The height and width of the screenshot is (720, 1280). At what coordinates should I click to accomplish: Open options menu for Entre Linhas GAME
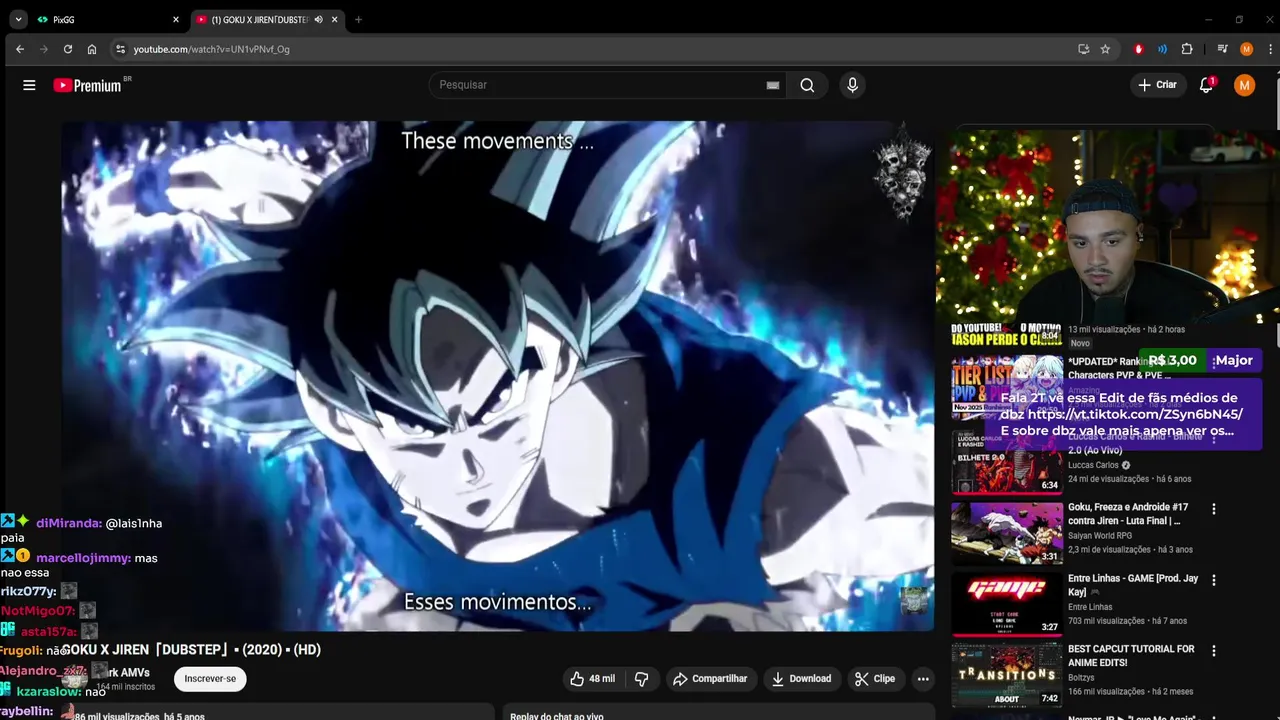coord(1214,580)
